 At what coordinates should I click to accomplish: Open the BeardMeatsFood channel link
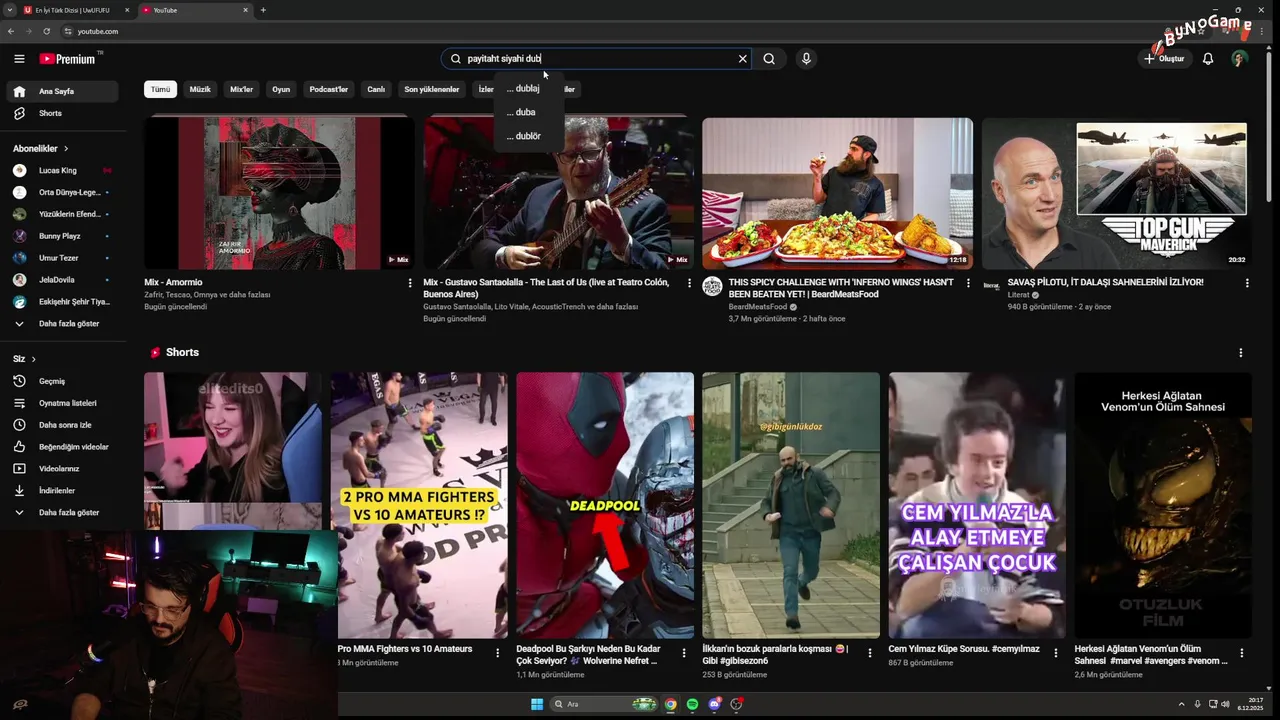[x=757, y=307]
